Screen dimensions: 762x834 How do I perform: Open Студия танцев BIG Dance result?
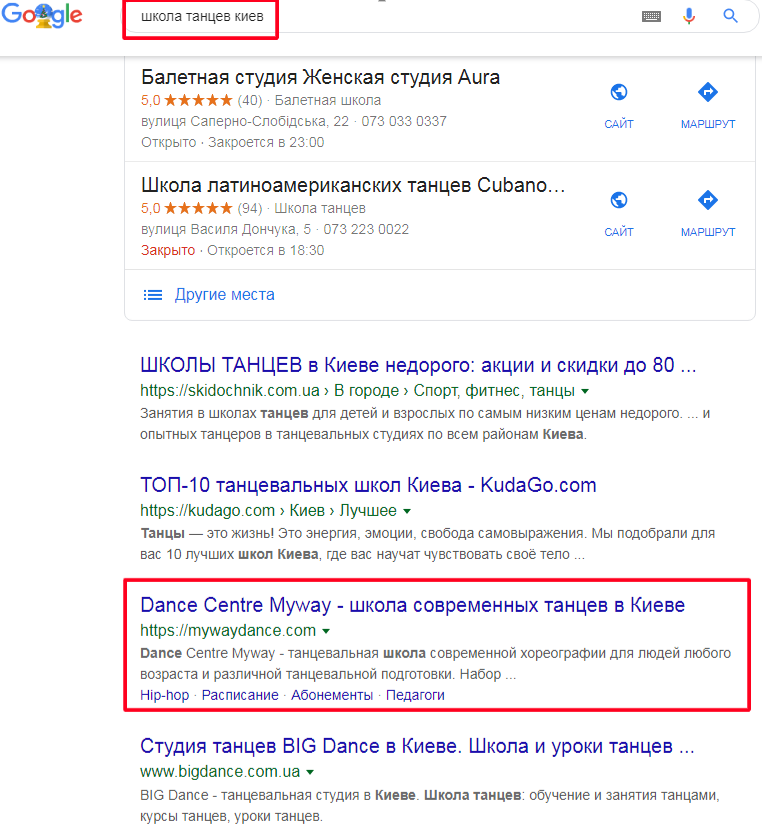[417, 746]
